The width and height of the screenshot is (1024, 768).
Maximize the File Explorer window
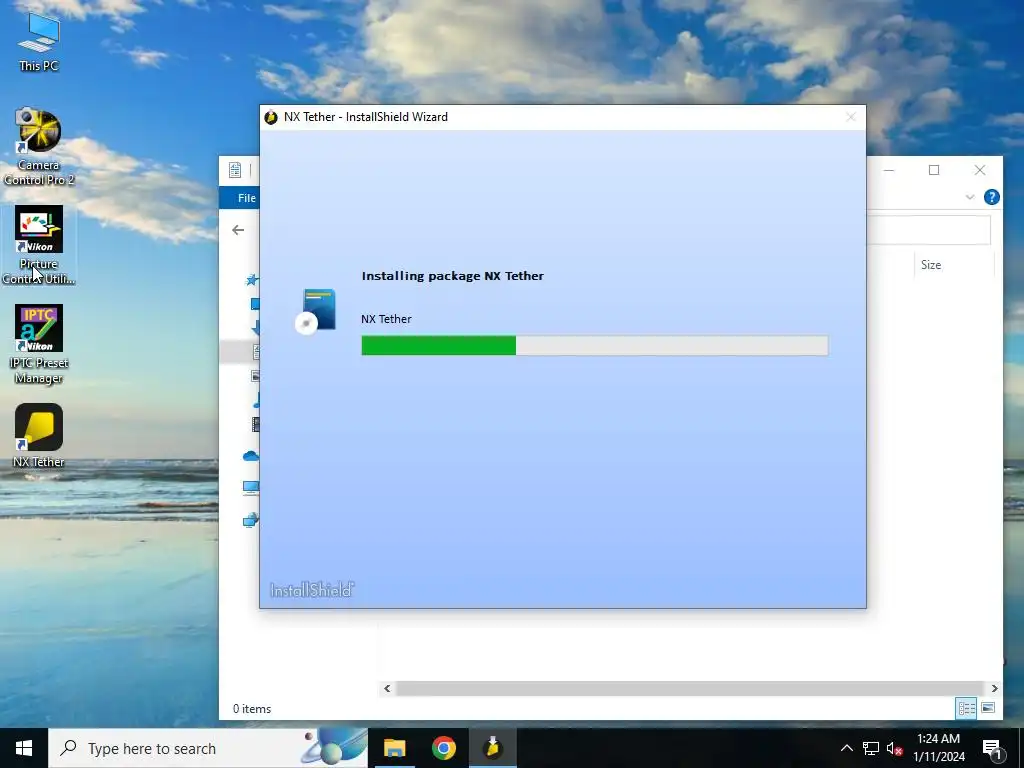coord(934,170)
